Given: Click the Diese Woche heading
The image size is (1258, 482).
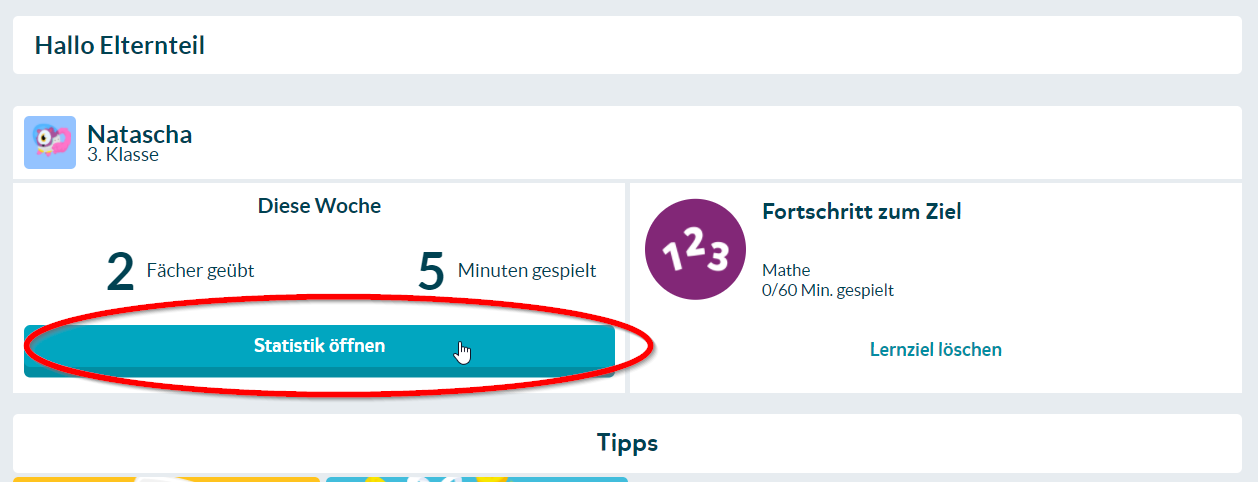Looking at the screenshot, I should pyautogui.click(x=319, y=206).
